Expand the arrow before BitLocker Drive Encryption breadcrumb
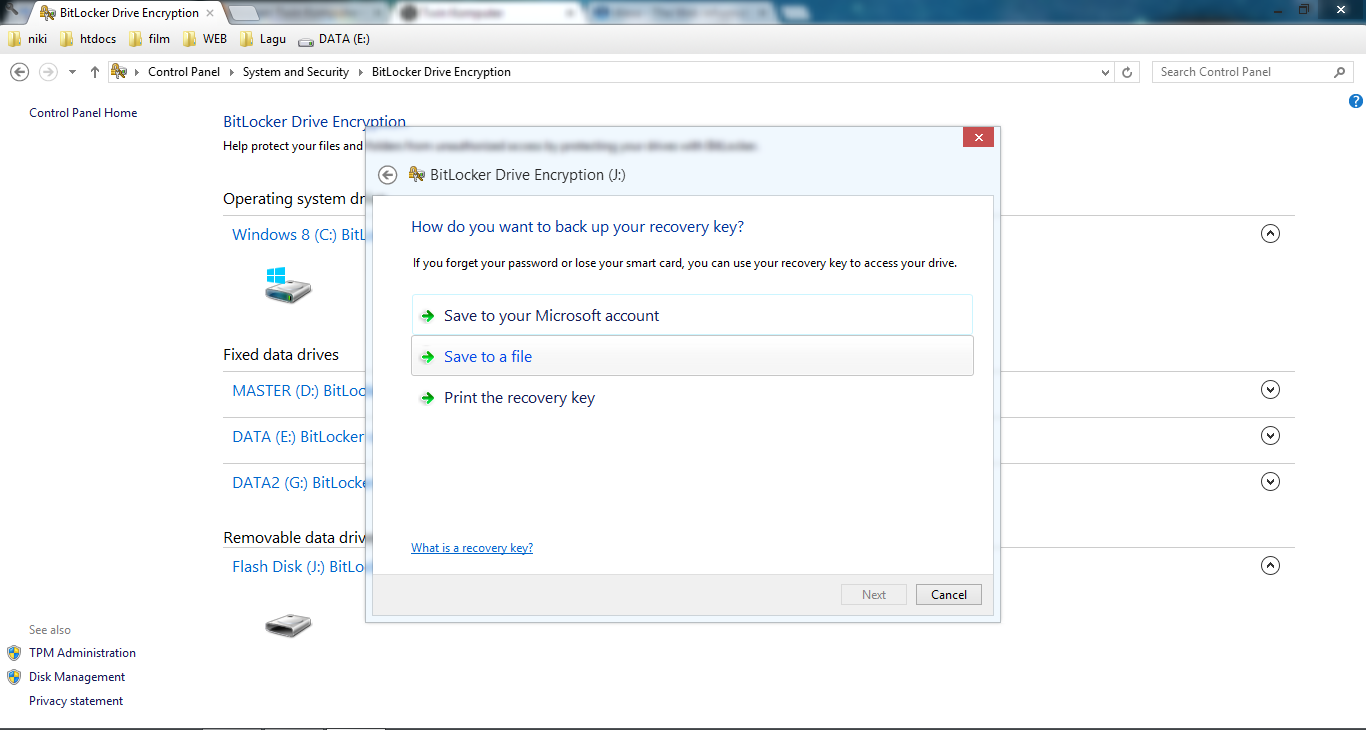1366x730 pixels. (361, 72)
